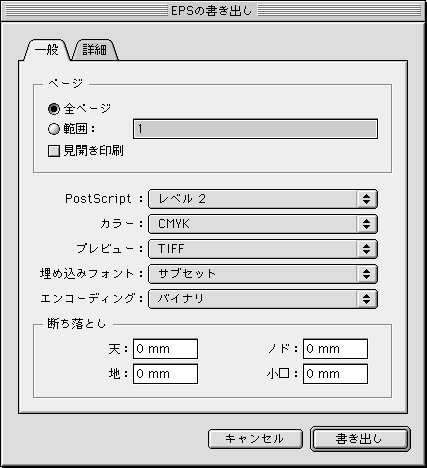The image size is (427, 468).
Task: Open the PostScript level dropdown
Action: pyautogui.click(x=263, y=199)
